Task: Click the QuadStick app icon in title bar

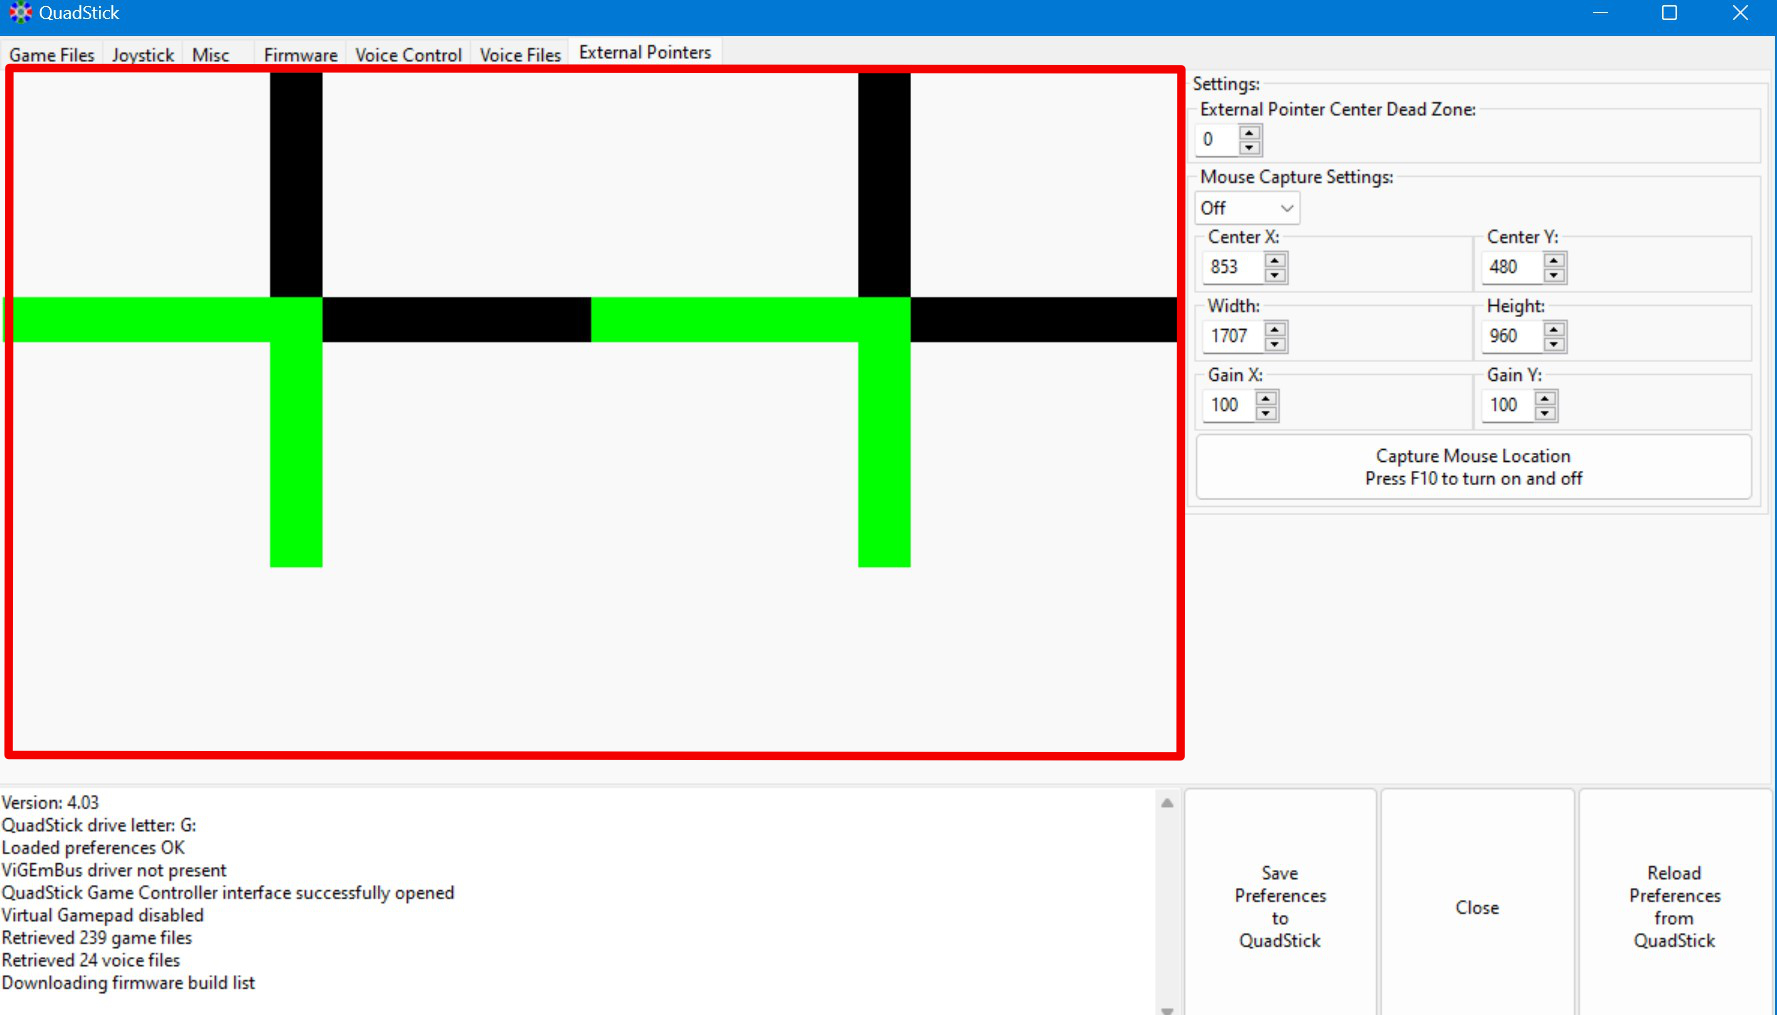Action: click(20, 13)
